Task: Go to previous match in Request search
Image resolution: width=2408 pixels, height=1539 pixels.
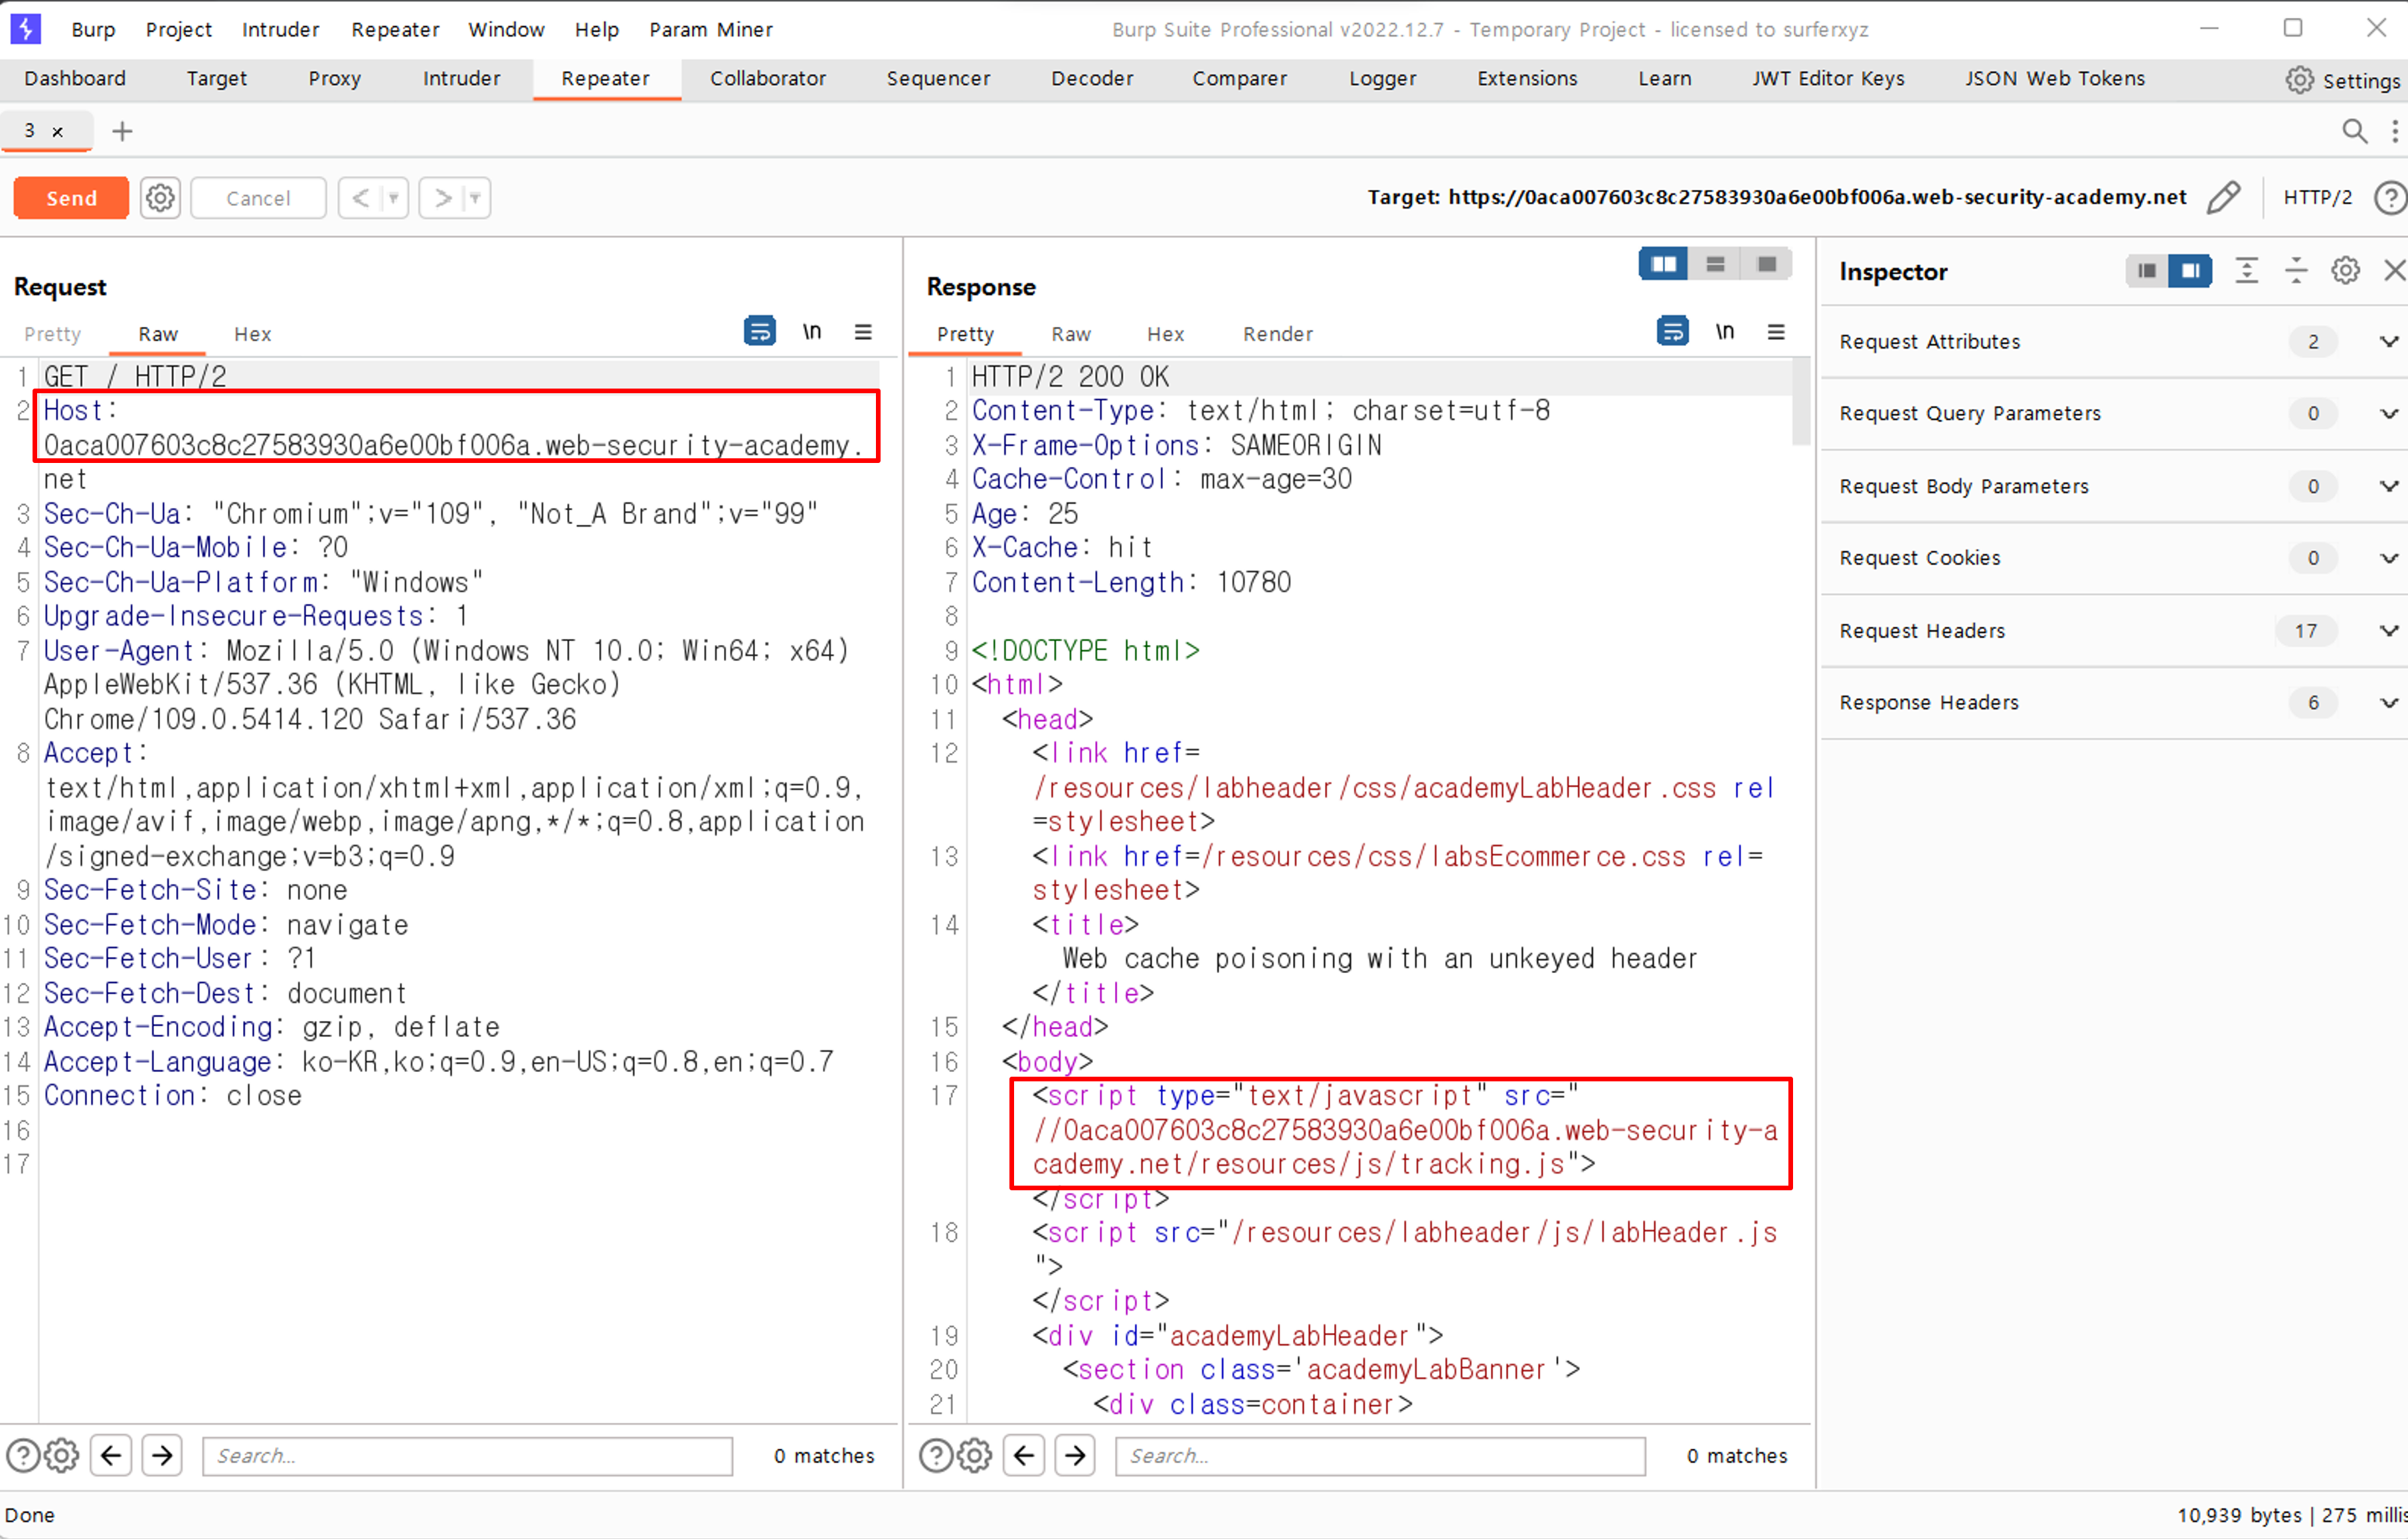Action: 111,1455
